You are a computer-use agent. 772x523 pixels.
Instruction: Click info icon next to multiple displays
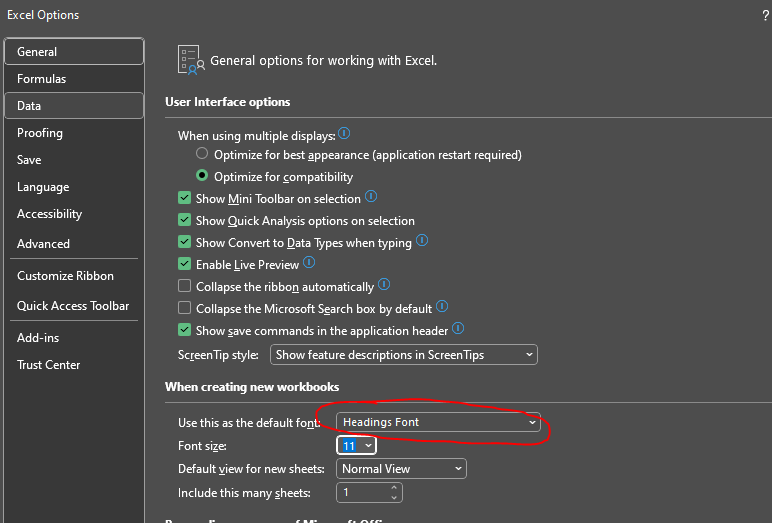pos(344,133)
